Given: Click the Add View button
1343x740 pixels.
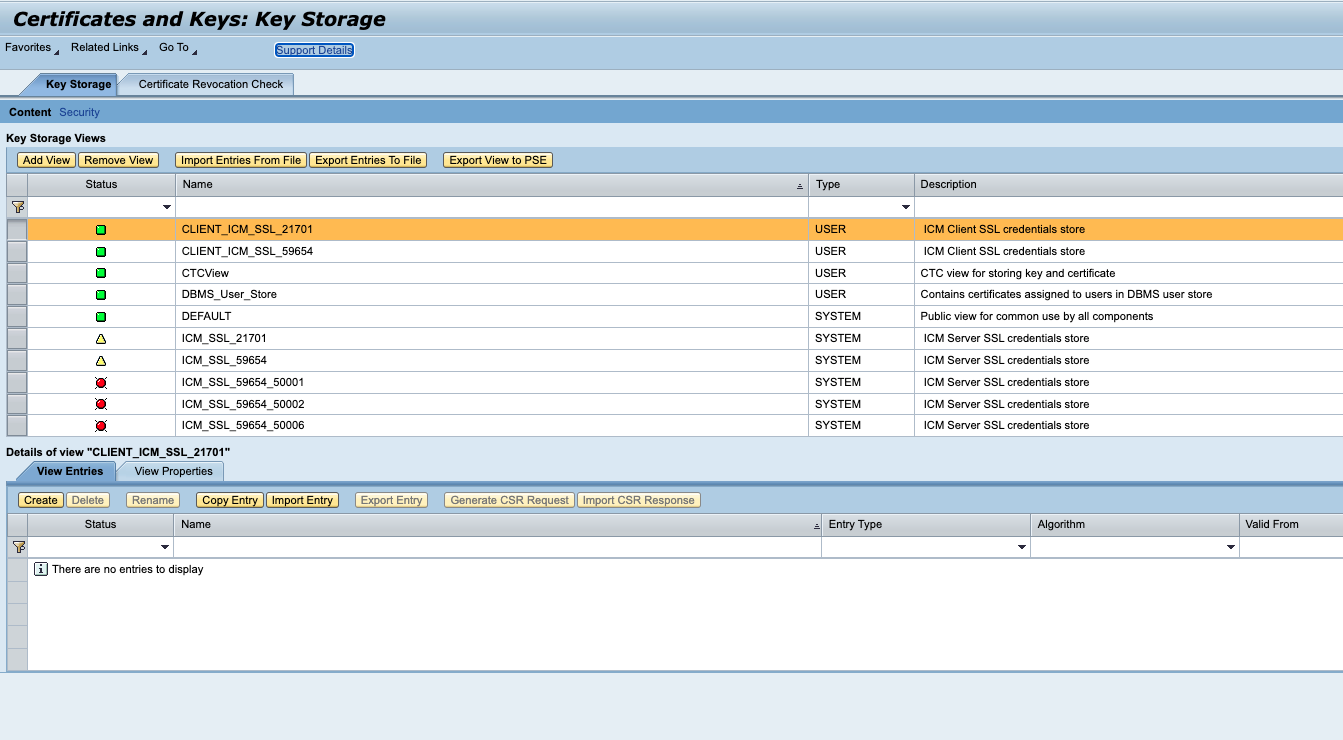Looking at the screenshot, I should 46,160.
